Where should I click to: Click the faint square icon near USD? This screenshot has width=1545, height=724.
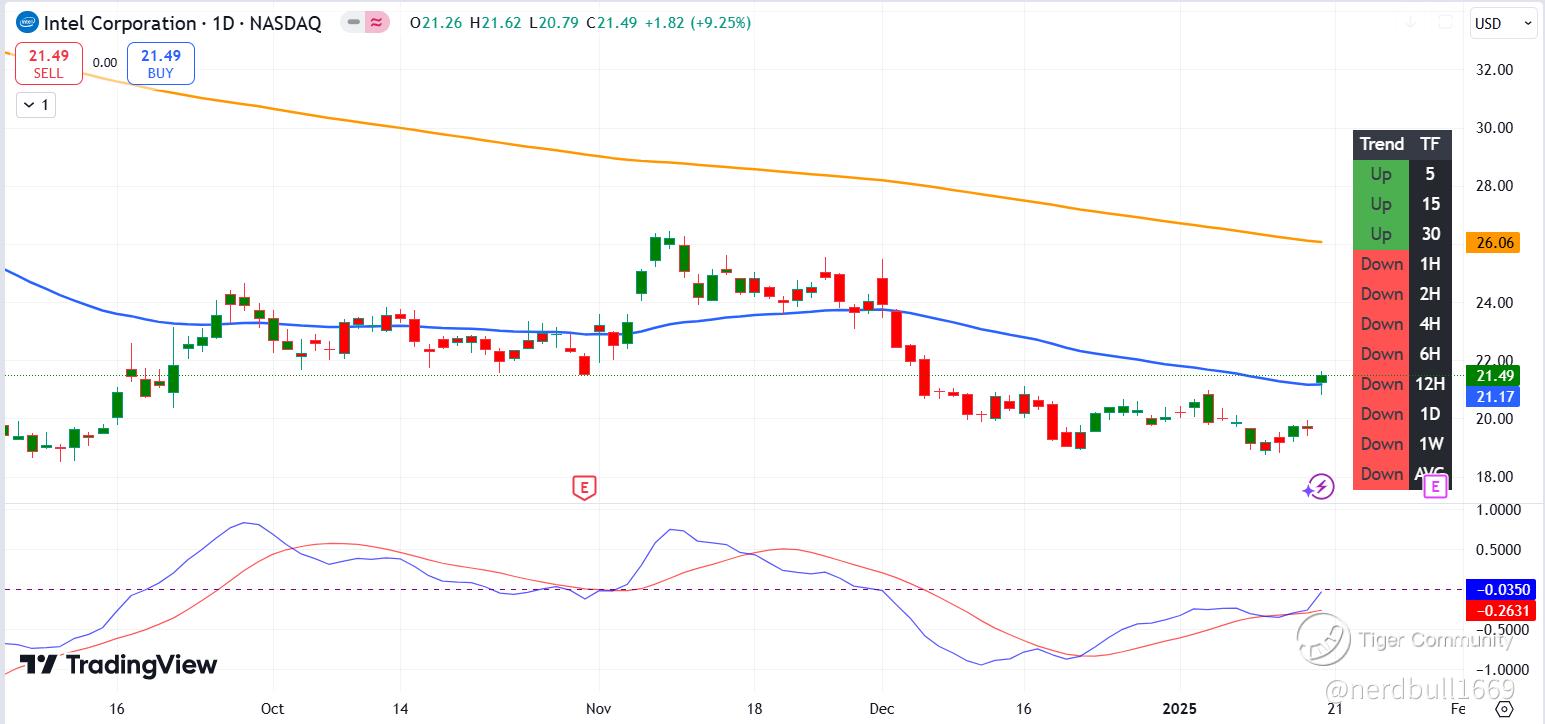point(1445,22)
